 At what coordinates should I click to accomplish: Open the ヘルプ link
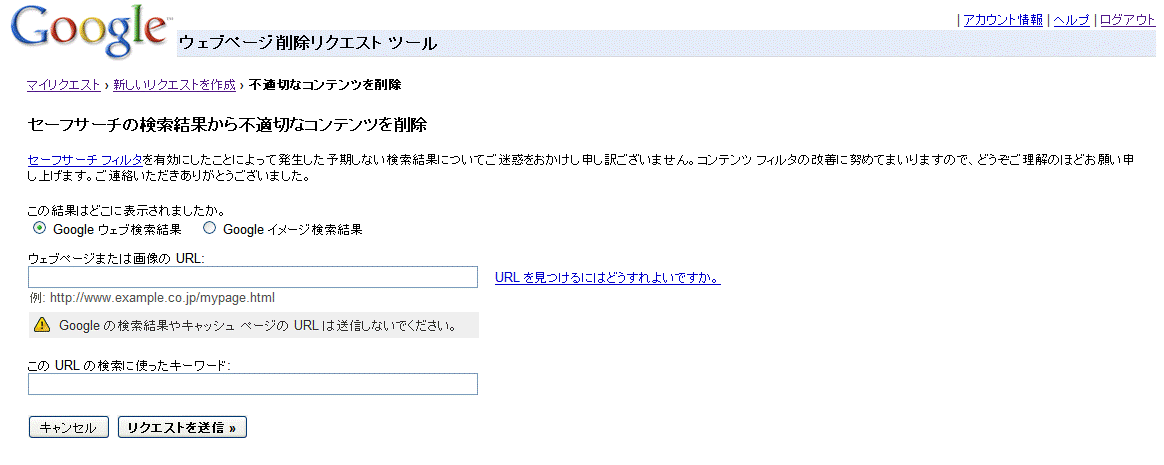click(1072, 20)
